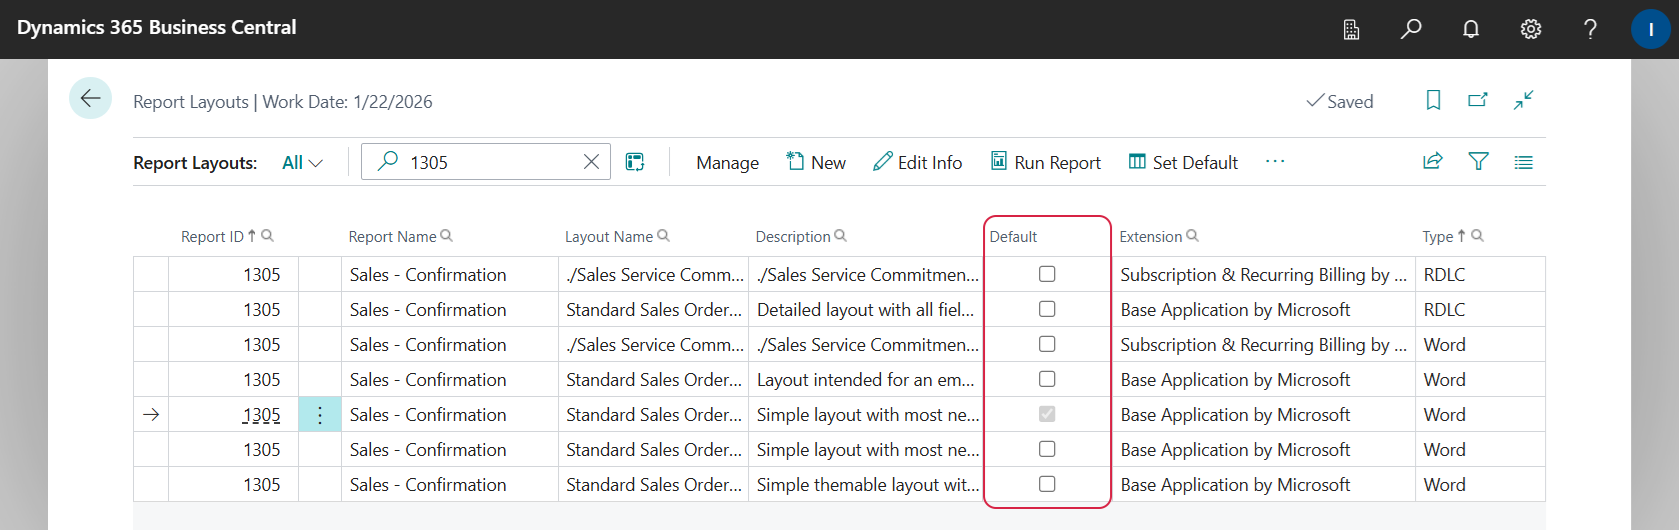Screen dimensions: 1679x530
Task: Create a new layout with New
Action: point(816,162)
